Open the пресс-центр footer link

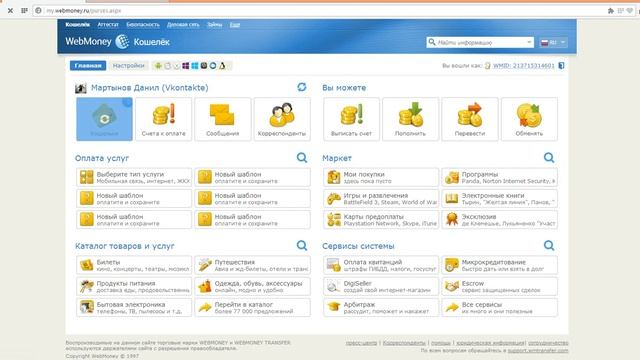[361, 343]
